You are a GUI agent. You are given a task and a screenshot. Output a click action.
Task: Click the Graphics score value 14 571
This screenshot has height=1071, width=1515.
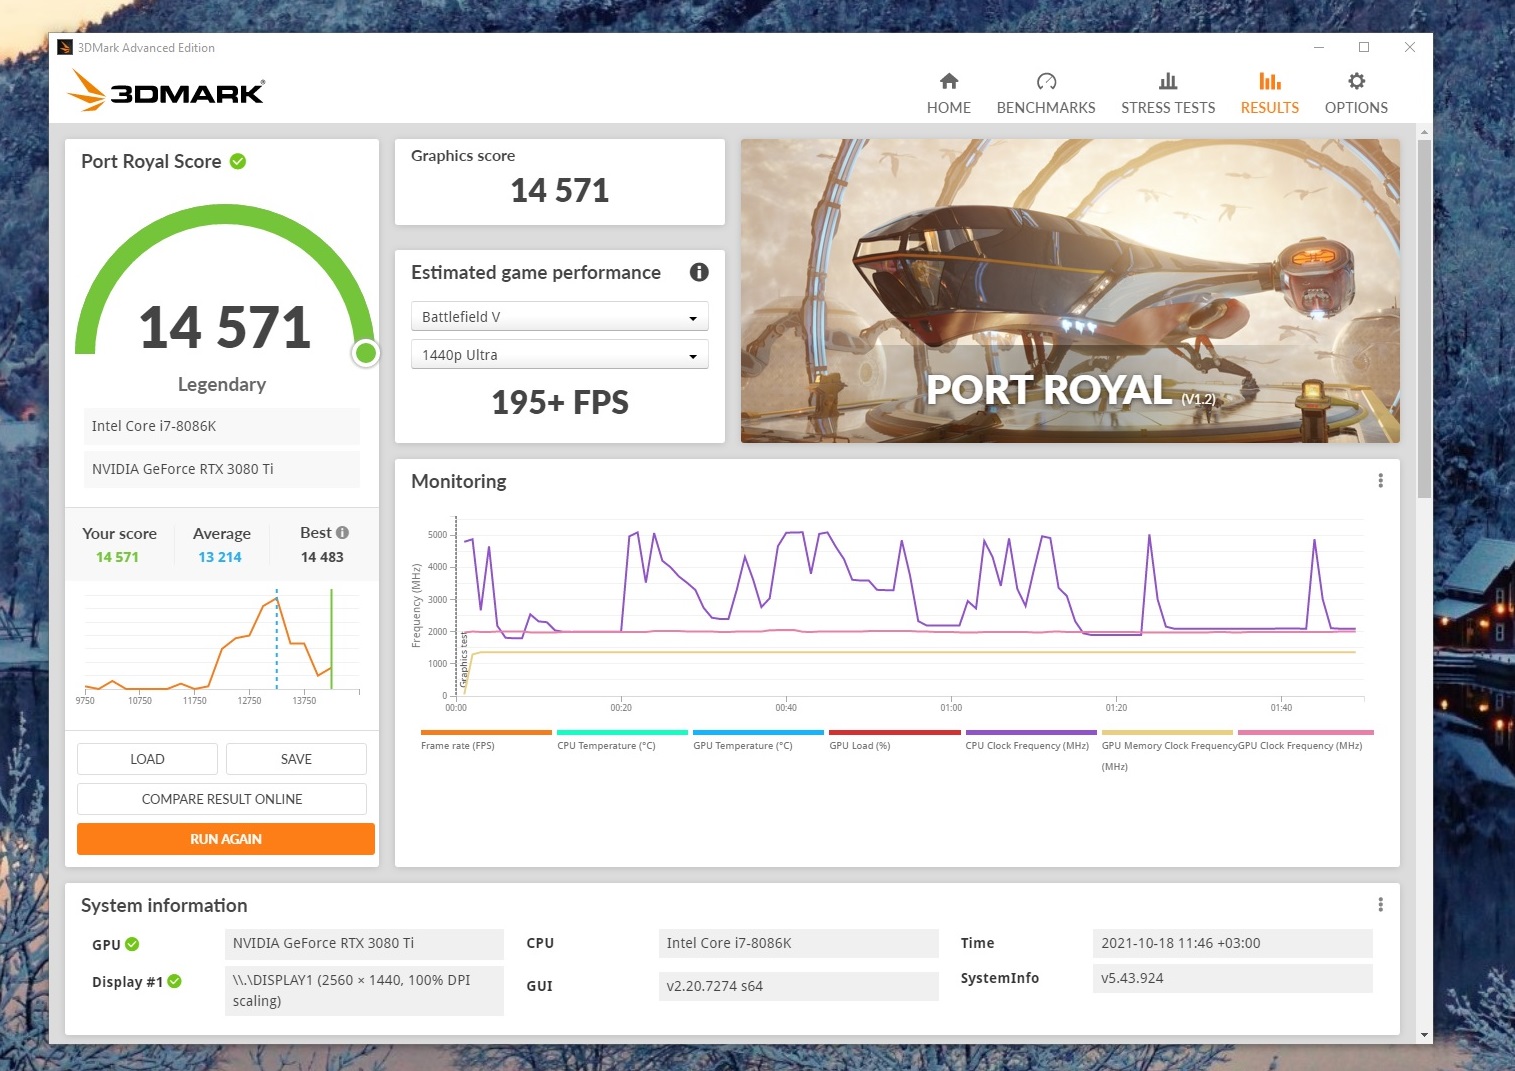(x=560, y=190)
